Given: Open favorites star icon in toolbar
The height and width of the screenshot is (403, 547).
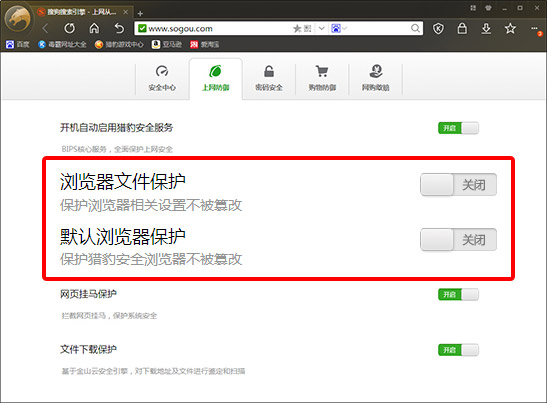Looking at the screenshot, I should pyautogui.click(x=510, y=28).
